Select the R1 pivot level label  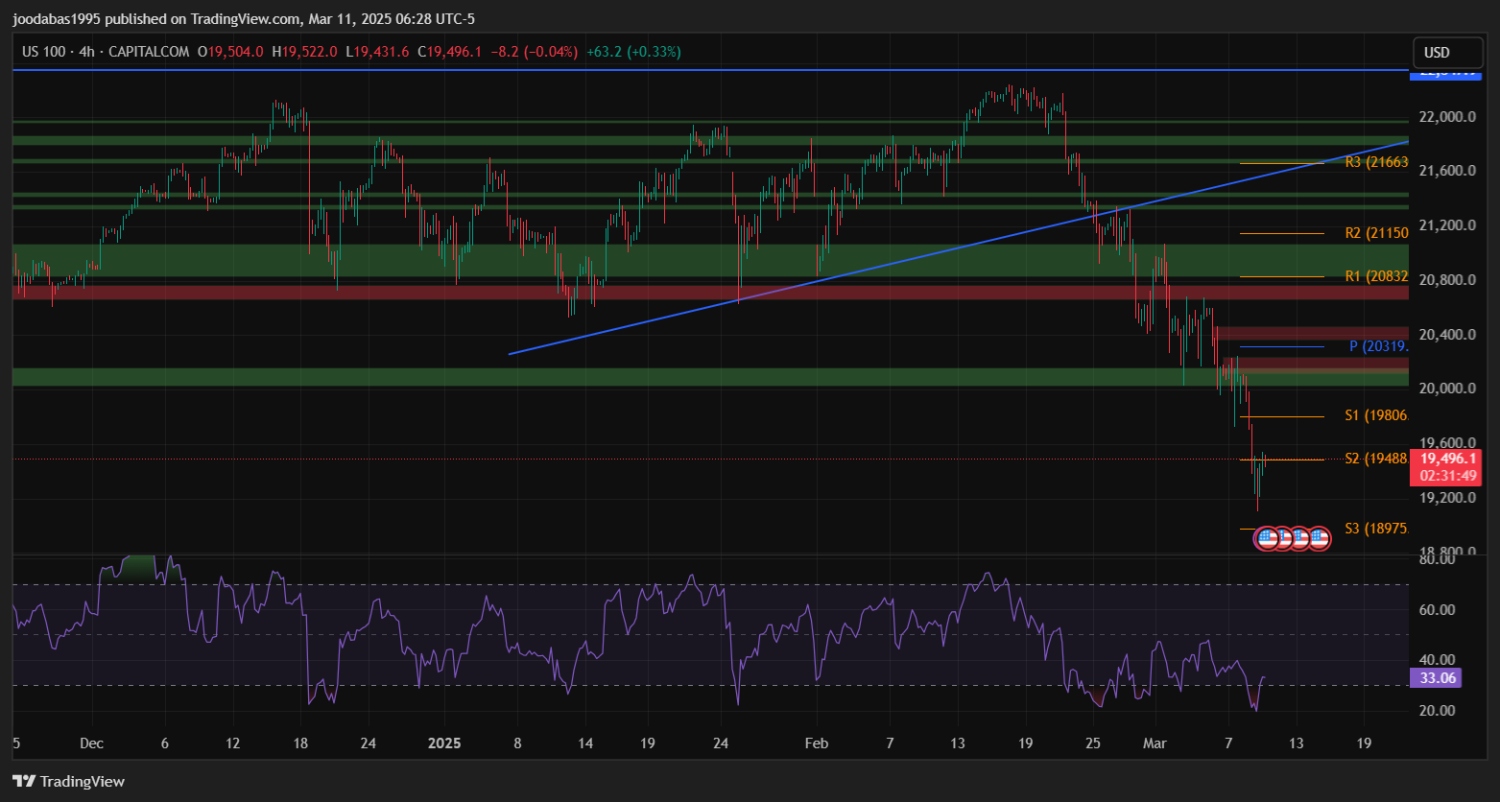(x=1376, y=276)
